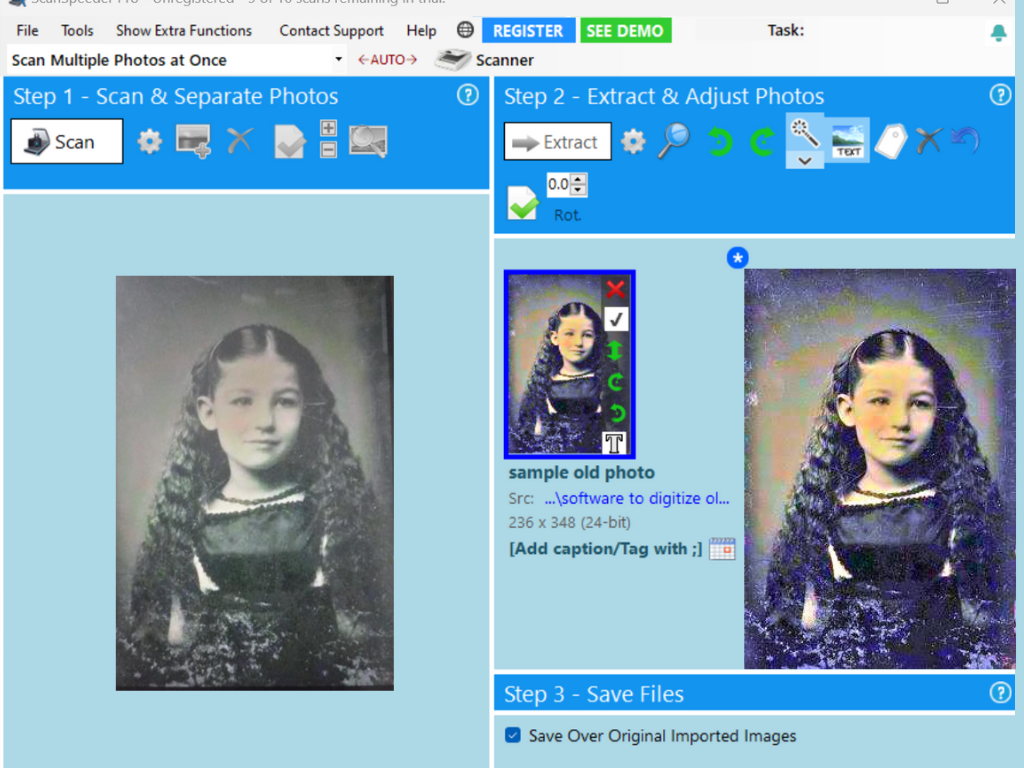Remove thumbnail with red X
This screenshot has height=768, width=1024.
[x=615, y=289]
